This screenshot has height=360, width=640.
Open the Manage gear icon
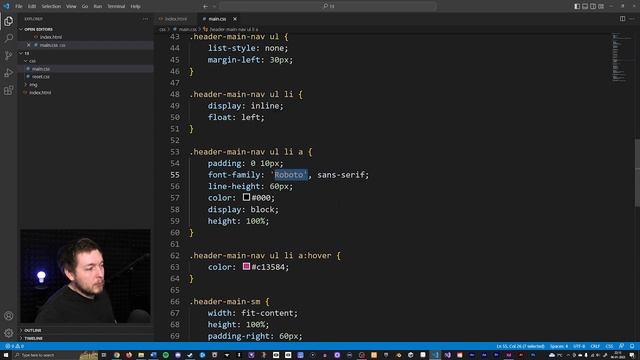tap(9, 333)
